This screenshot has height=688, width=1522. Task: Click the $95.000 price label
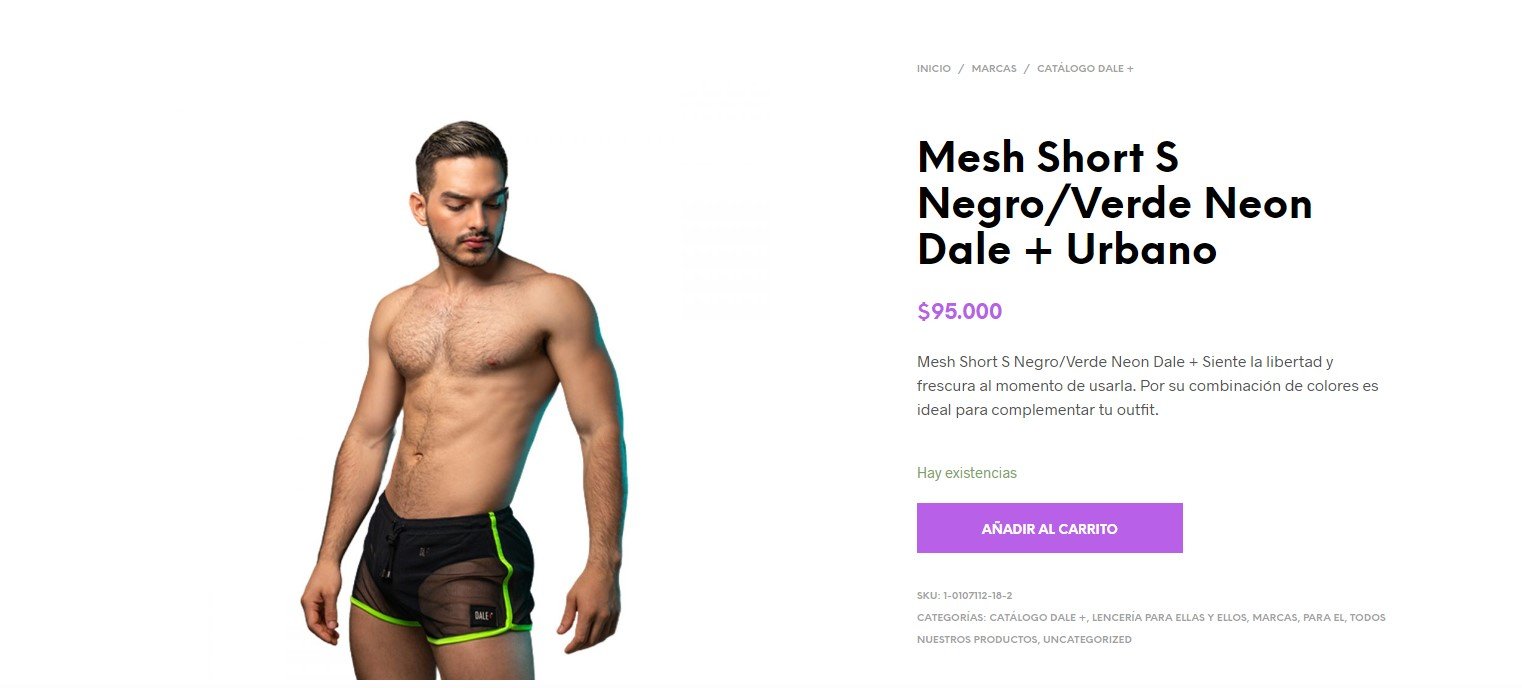click(959, 311)
